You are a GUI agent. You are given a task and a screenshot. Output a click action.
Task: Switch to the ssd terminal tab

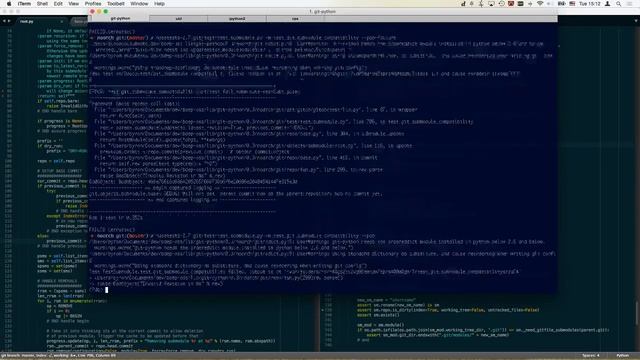tap(178, 19)
